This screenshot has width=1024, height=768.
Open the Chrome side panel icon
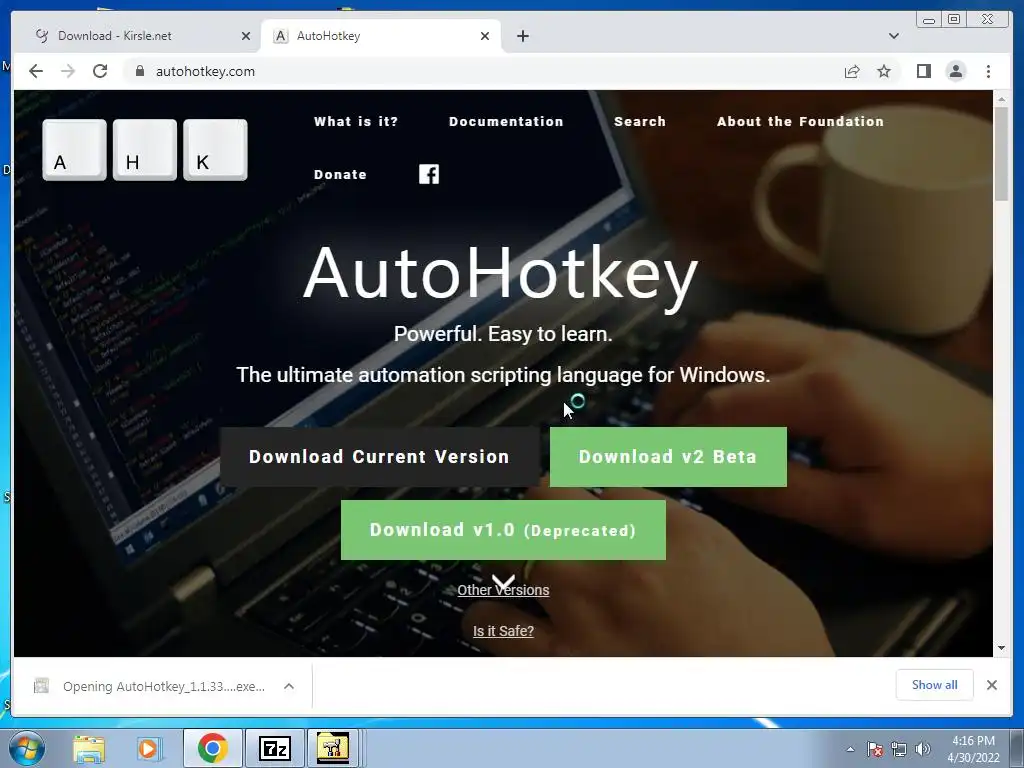[923, 71]
